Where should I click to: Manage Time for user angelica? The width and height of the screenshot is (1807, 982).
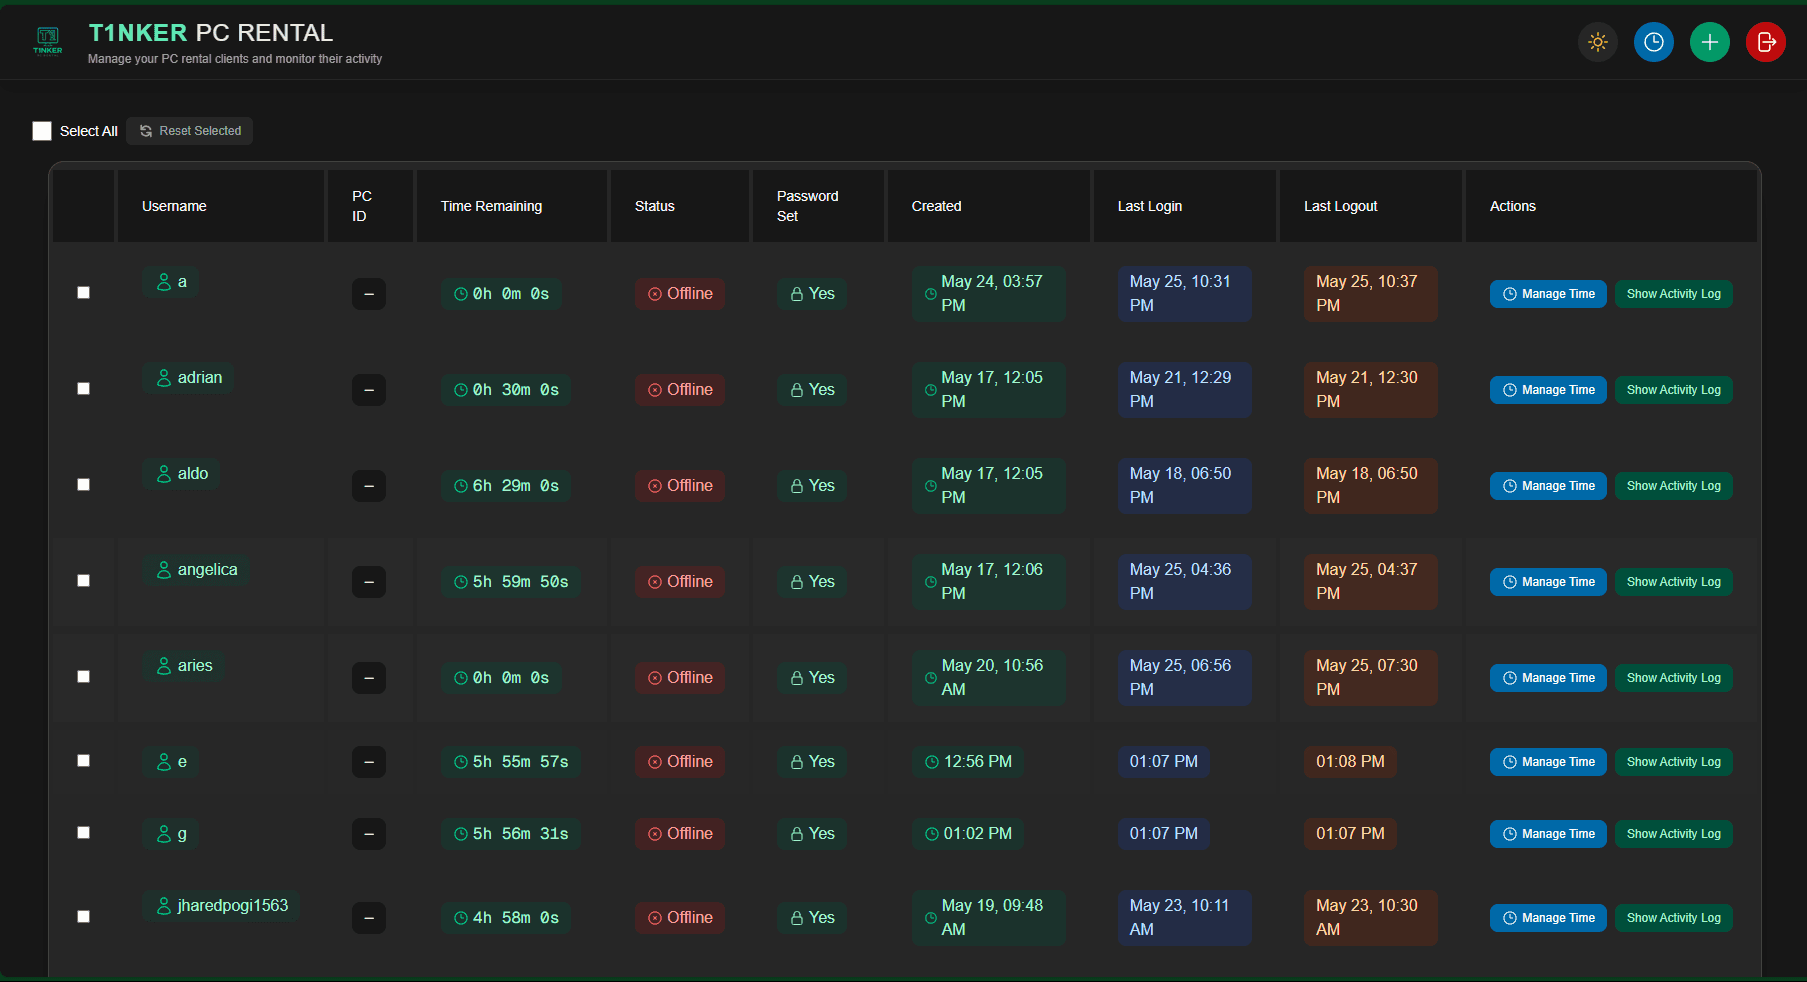click(1548, 582)
